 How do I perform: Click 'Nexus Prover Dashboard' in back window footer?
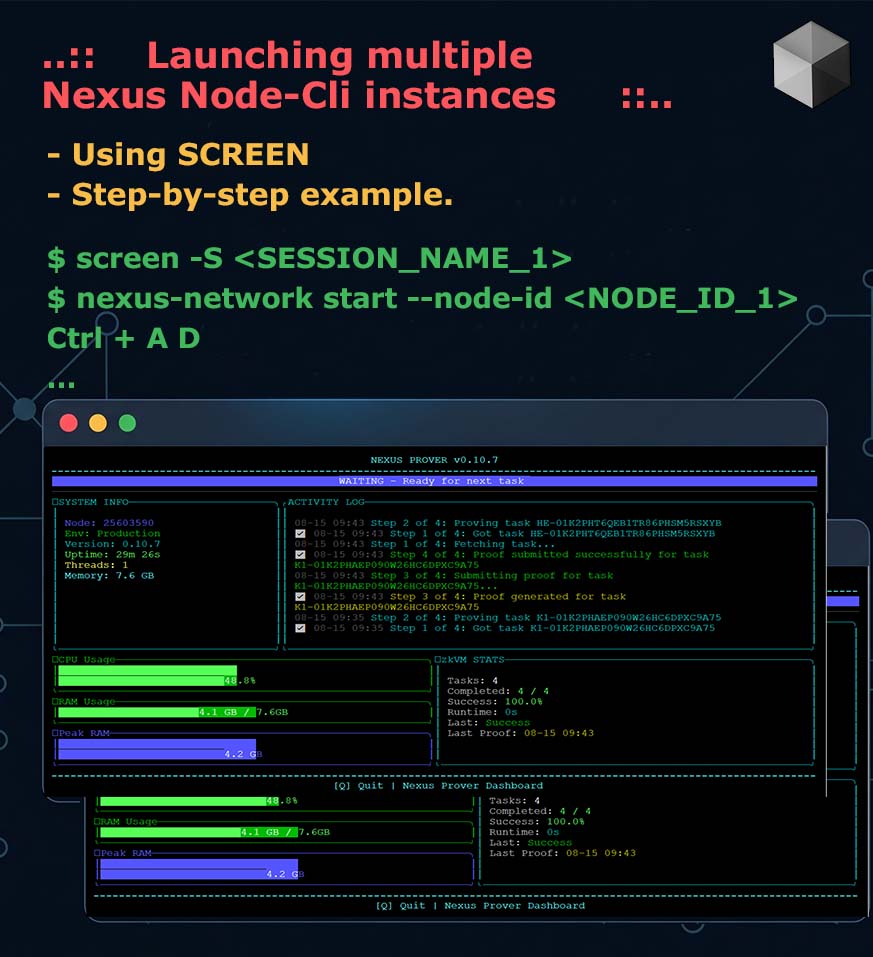pyautogui.click(x=515, y=906)
